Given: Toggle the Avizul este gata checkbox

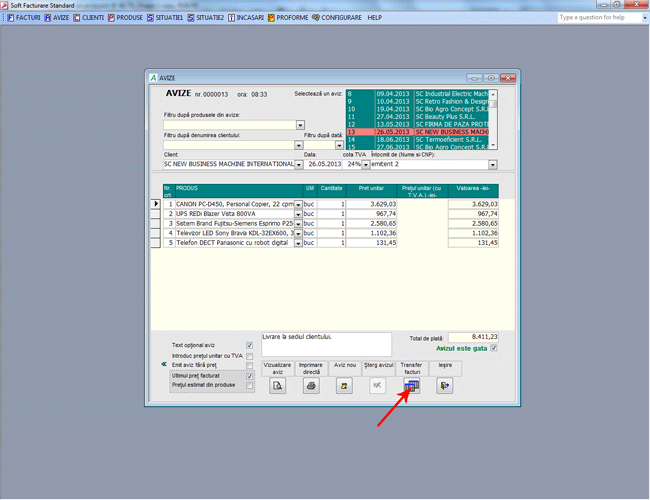Looking at the screenshot, I should [x=494, y=348].
